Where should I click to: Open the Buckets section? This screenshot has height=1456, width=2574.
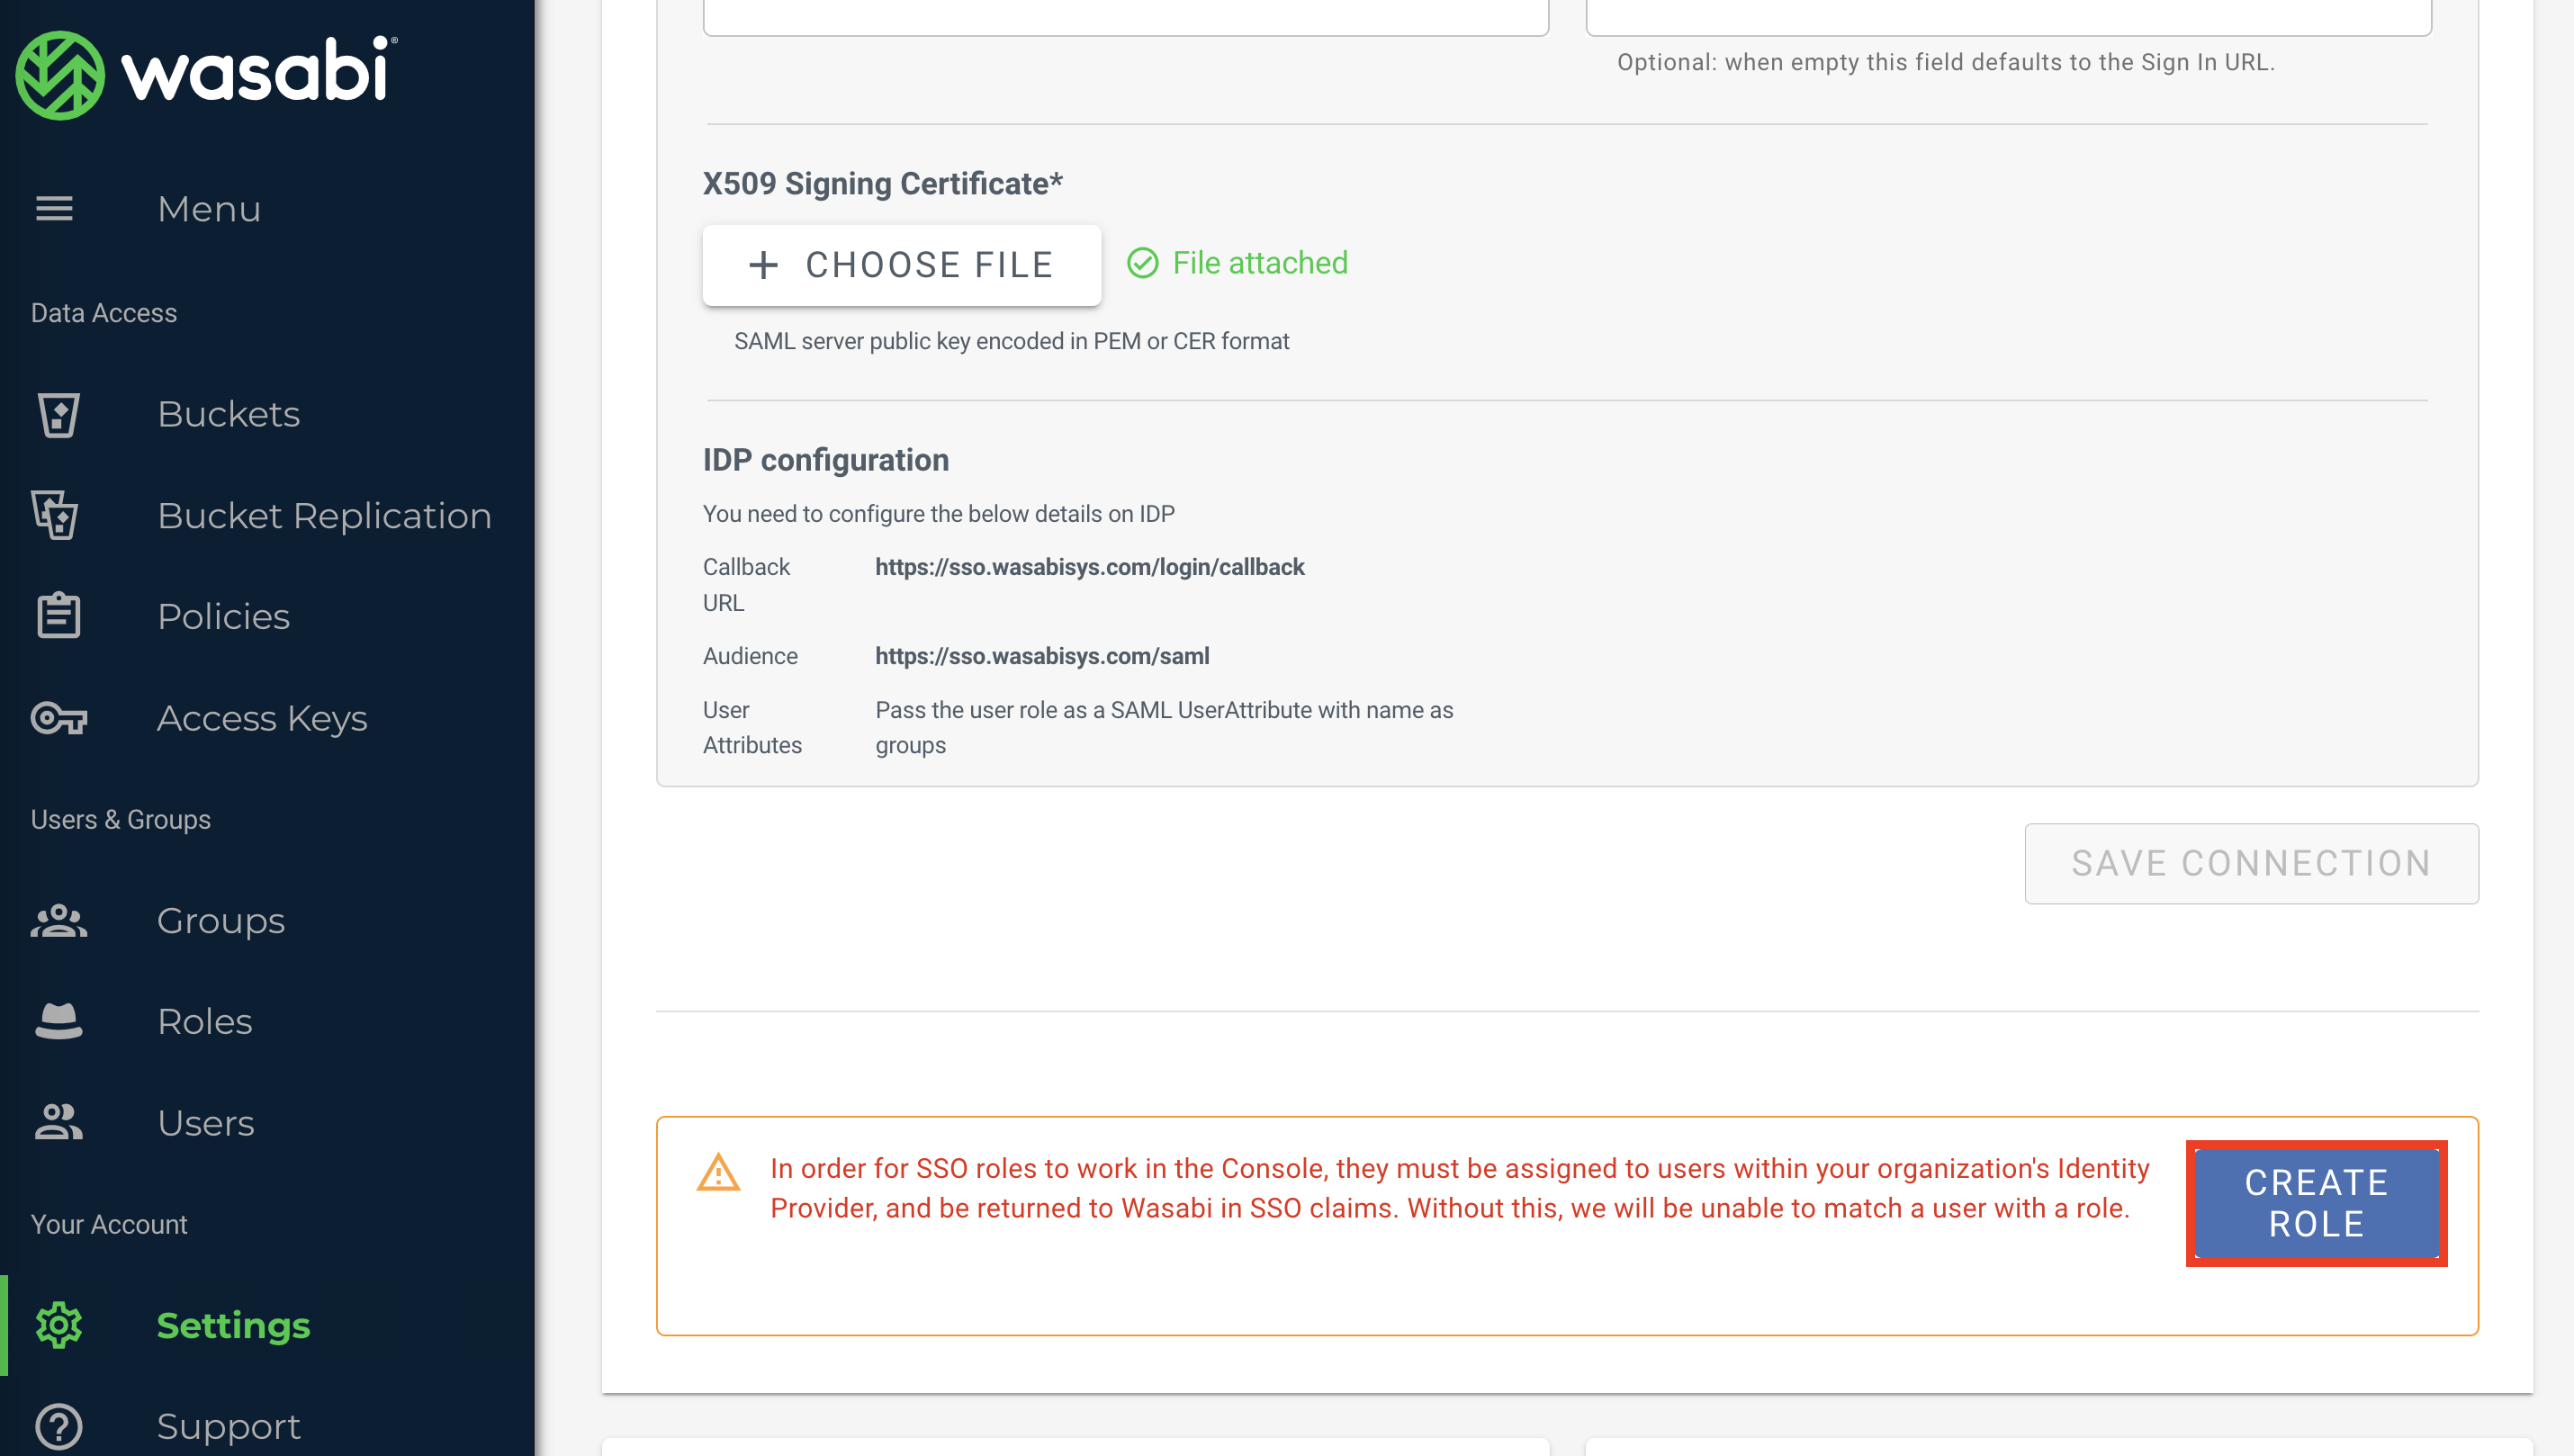click(228, 412)
